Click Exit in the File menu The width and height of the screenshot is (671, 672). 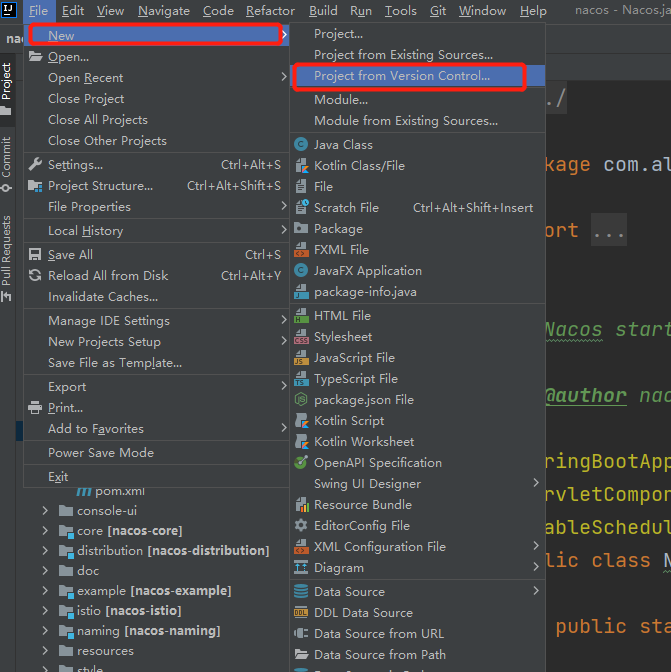(x=156, y=477)
